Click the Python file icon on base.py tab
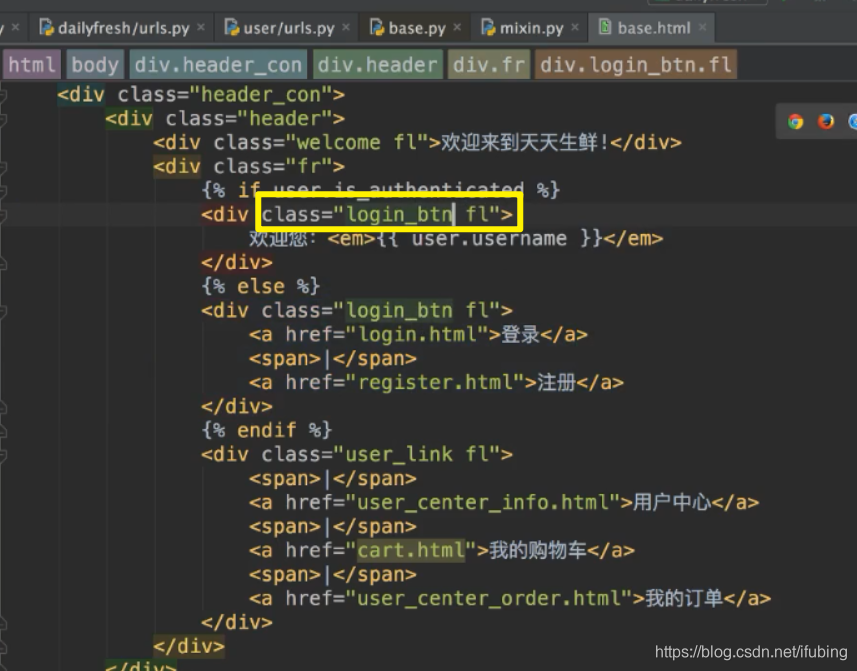Image resolution: width=857 pixels, height=671 pixels. pyautogui.click(x=378, y=27)
